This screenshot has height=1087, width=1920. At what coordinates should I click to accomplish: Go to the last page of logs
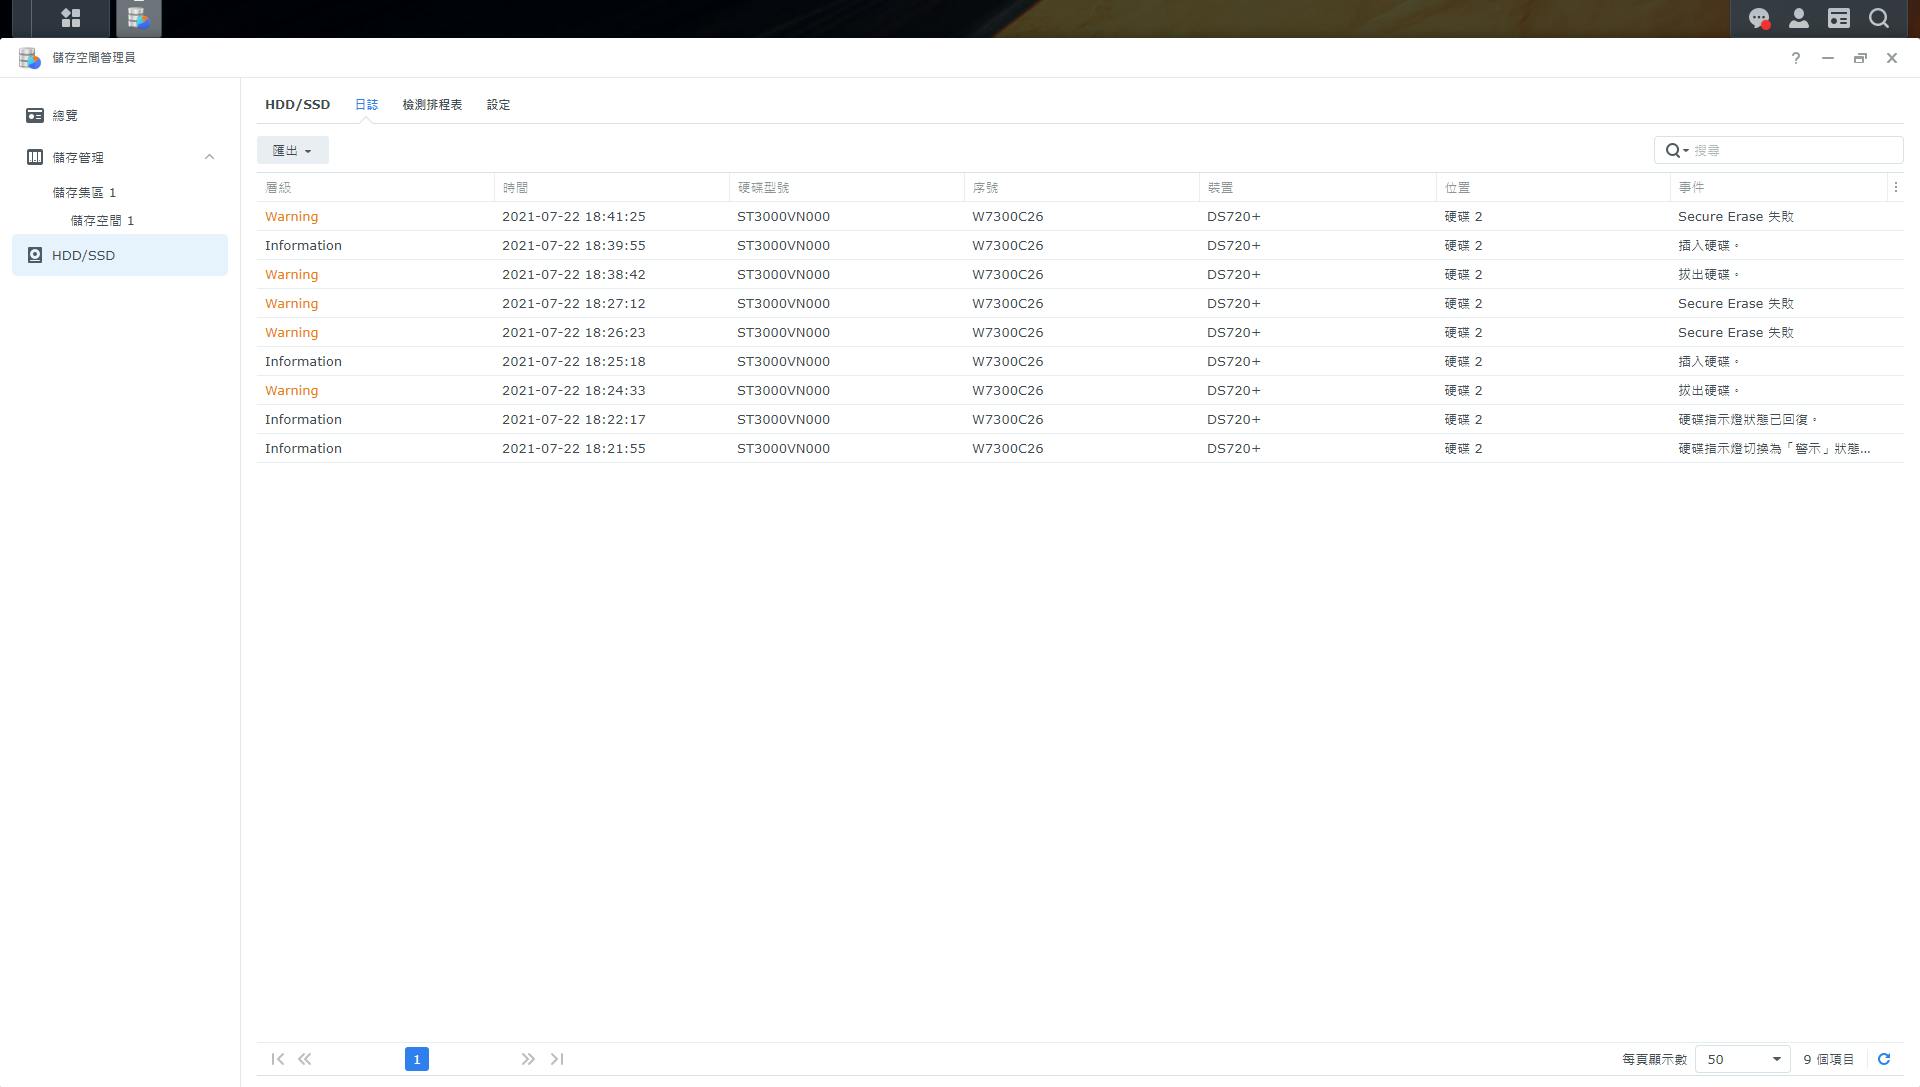[x=557, y=1059]
